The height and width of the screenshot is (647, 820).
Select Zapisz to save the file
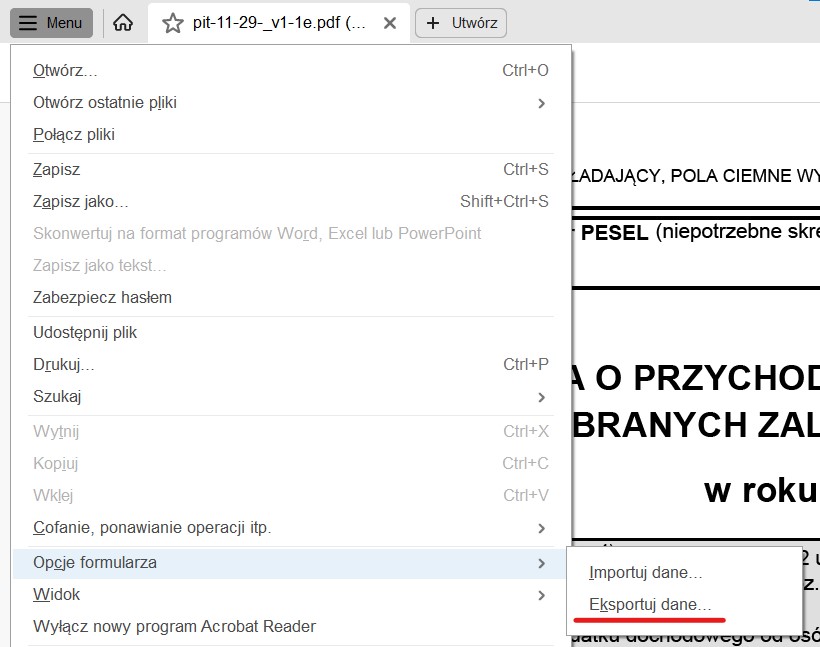coord(56,170)
